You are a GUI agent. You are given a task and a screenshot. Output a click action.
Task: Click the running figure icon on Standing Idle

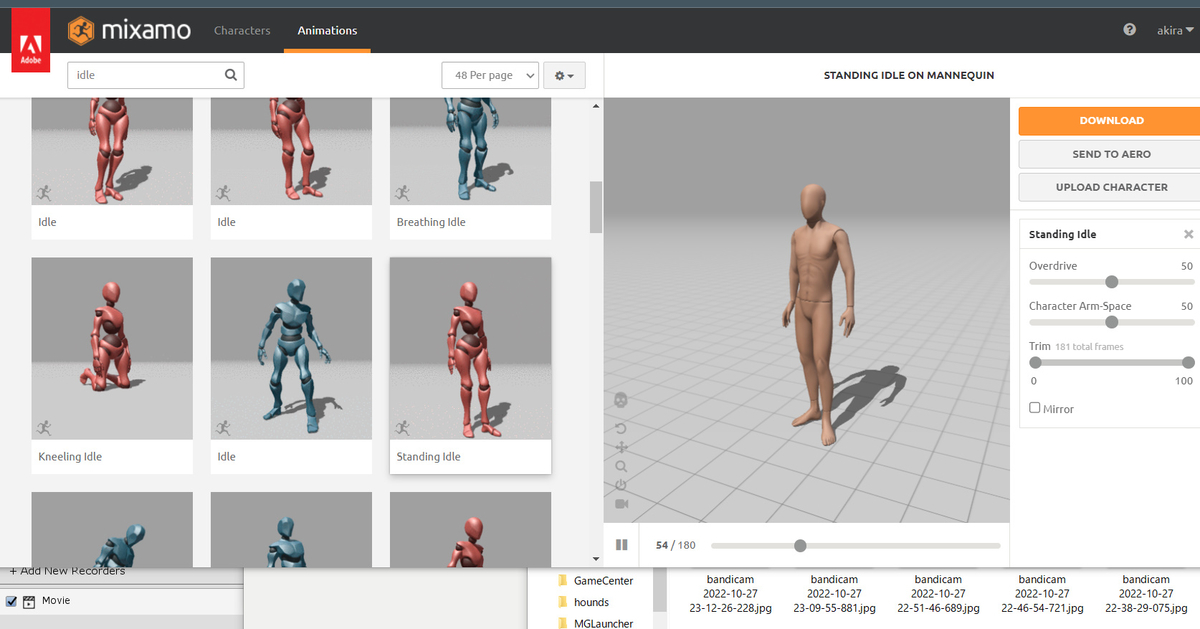click(401, 428)
